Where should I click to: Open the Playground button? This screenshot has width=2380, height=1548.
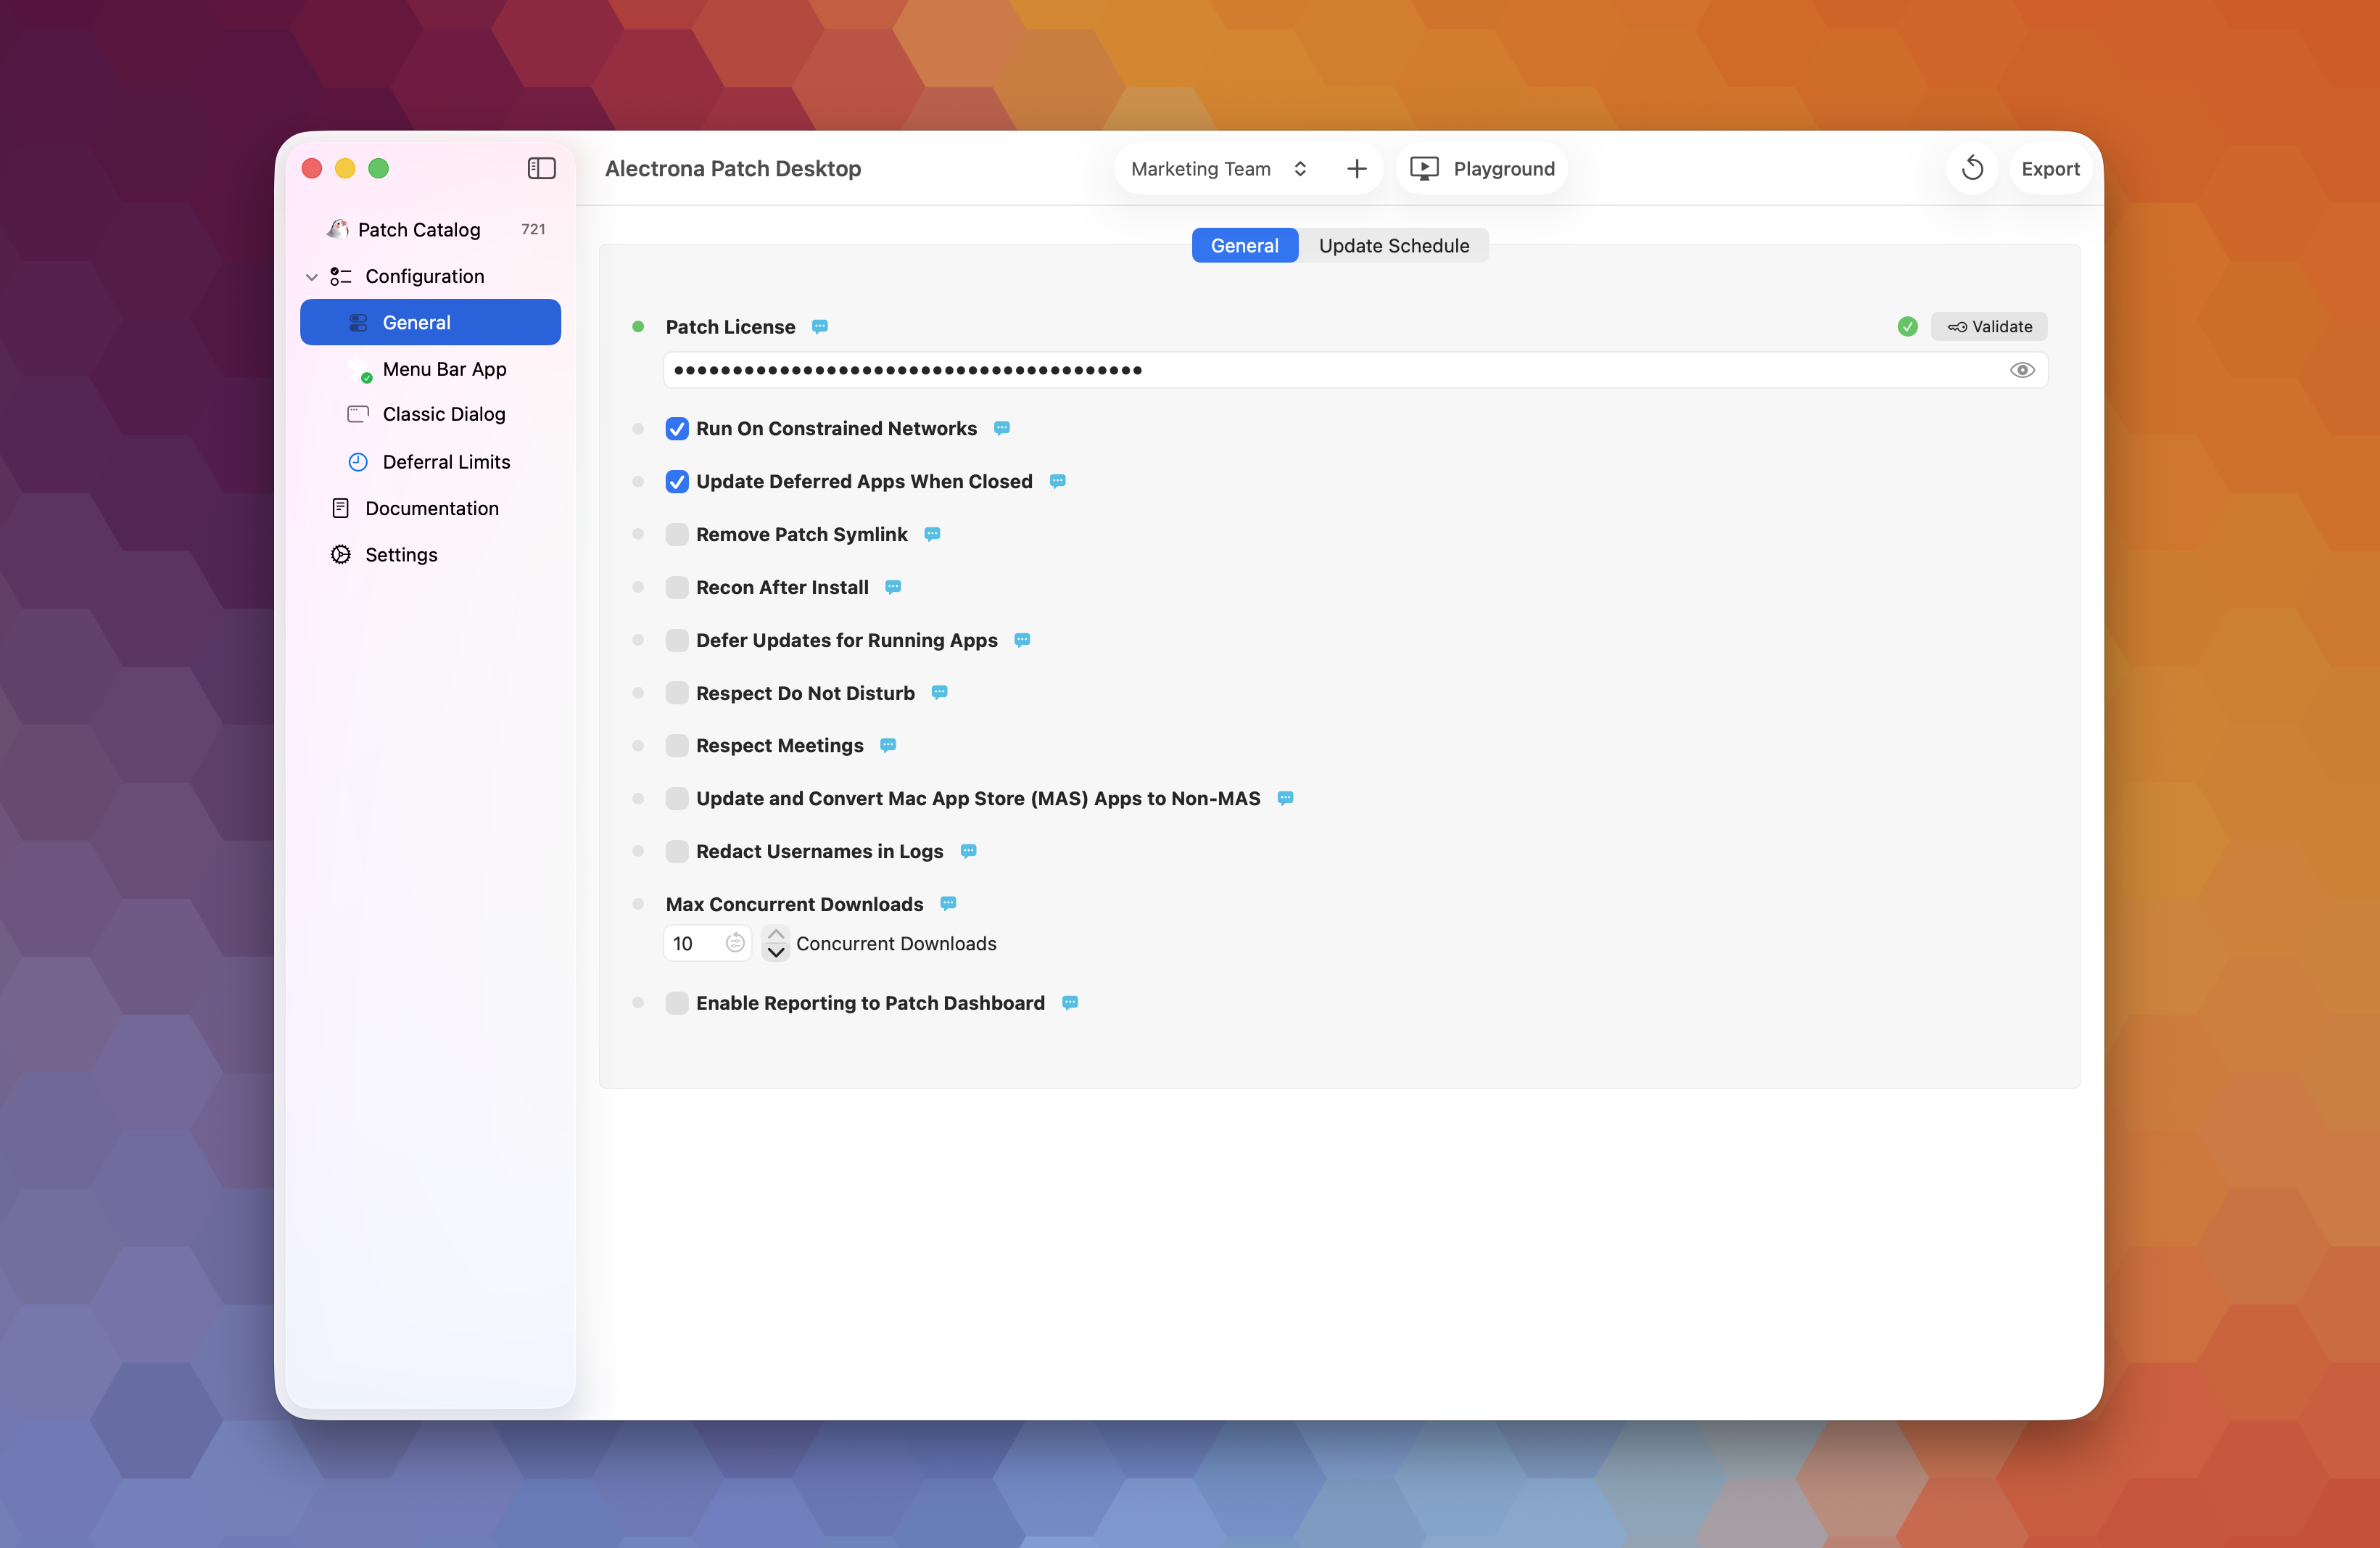point(1482,168)
